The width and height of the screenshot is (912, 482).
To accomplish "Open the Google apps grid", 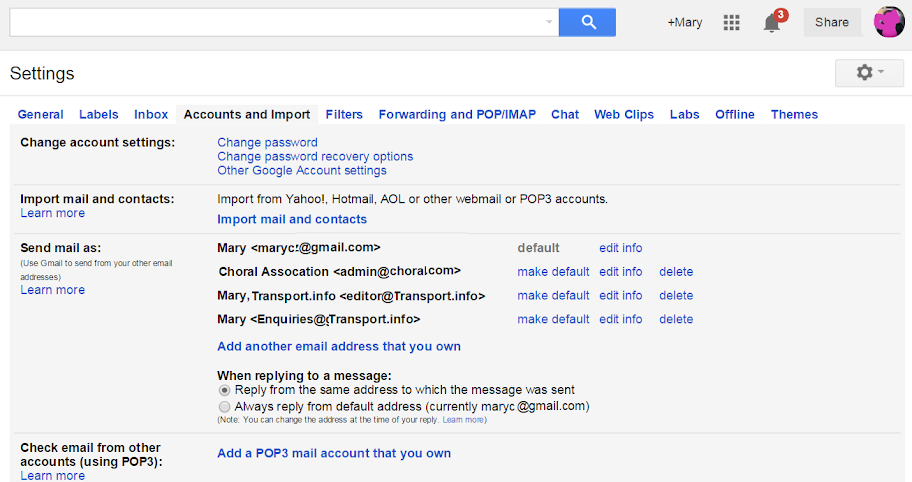I will point(731,23).
